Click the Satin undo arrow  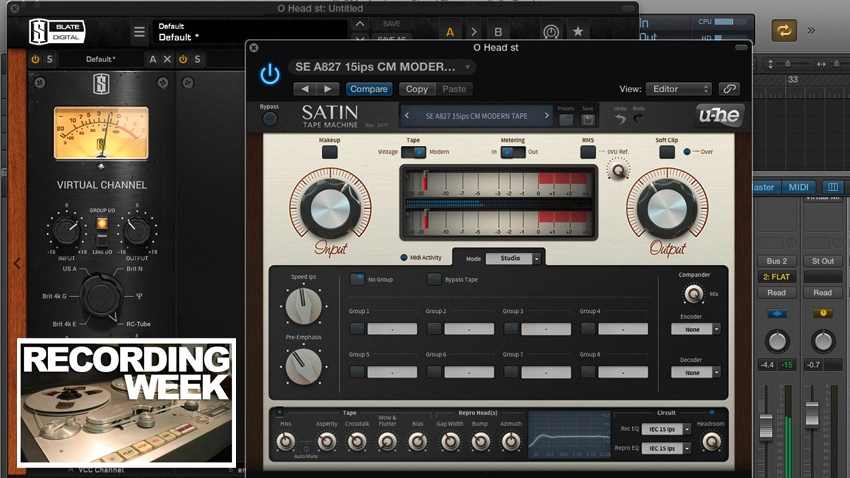click(620, 119)
